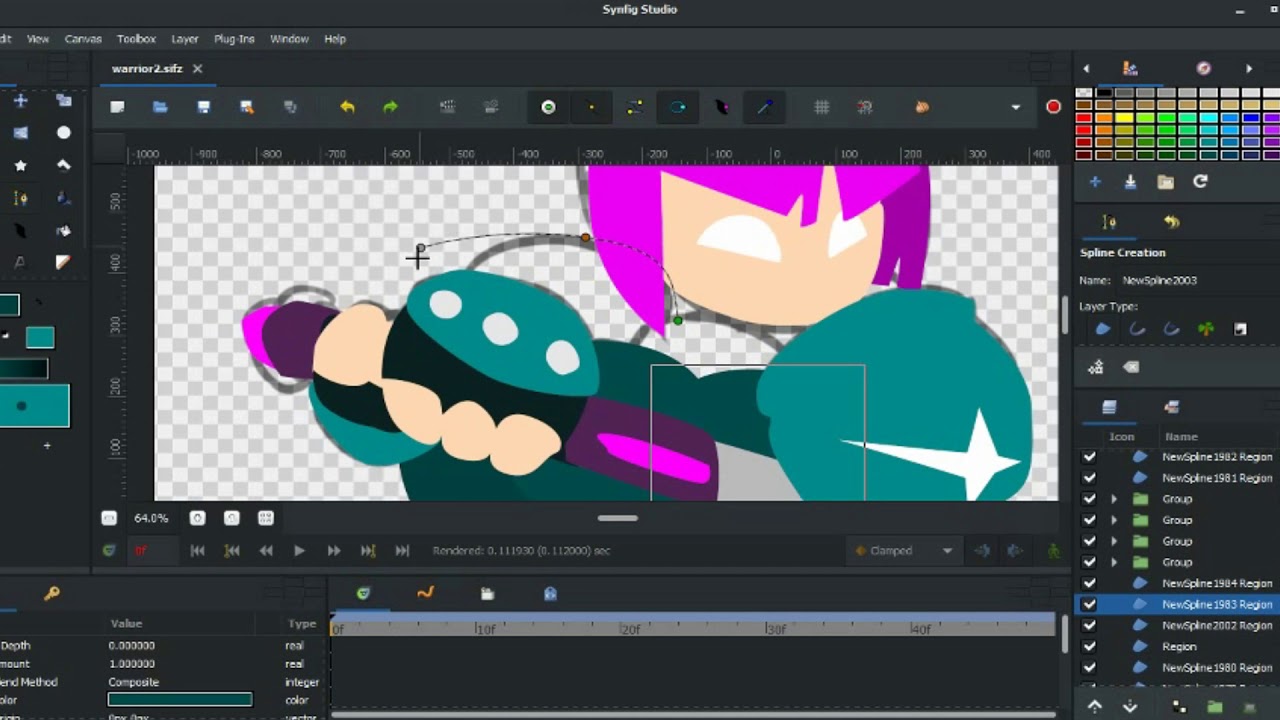
Task: Click the Save As toolbar icon
Action: [x=247, y=107]
